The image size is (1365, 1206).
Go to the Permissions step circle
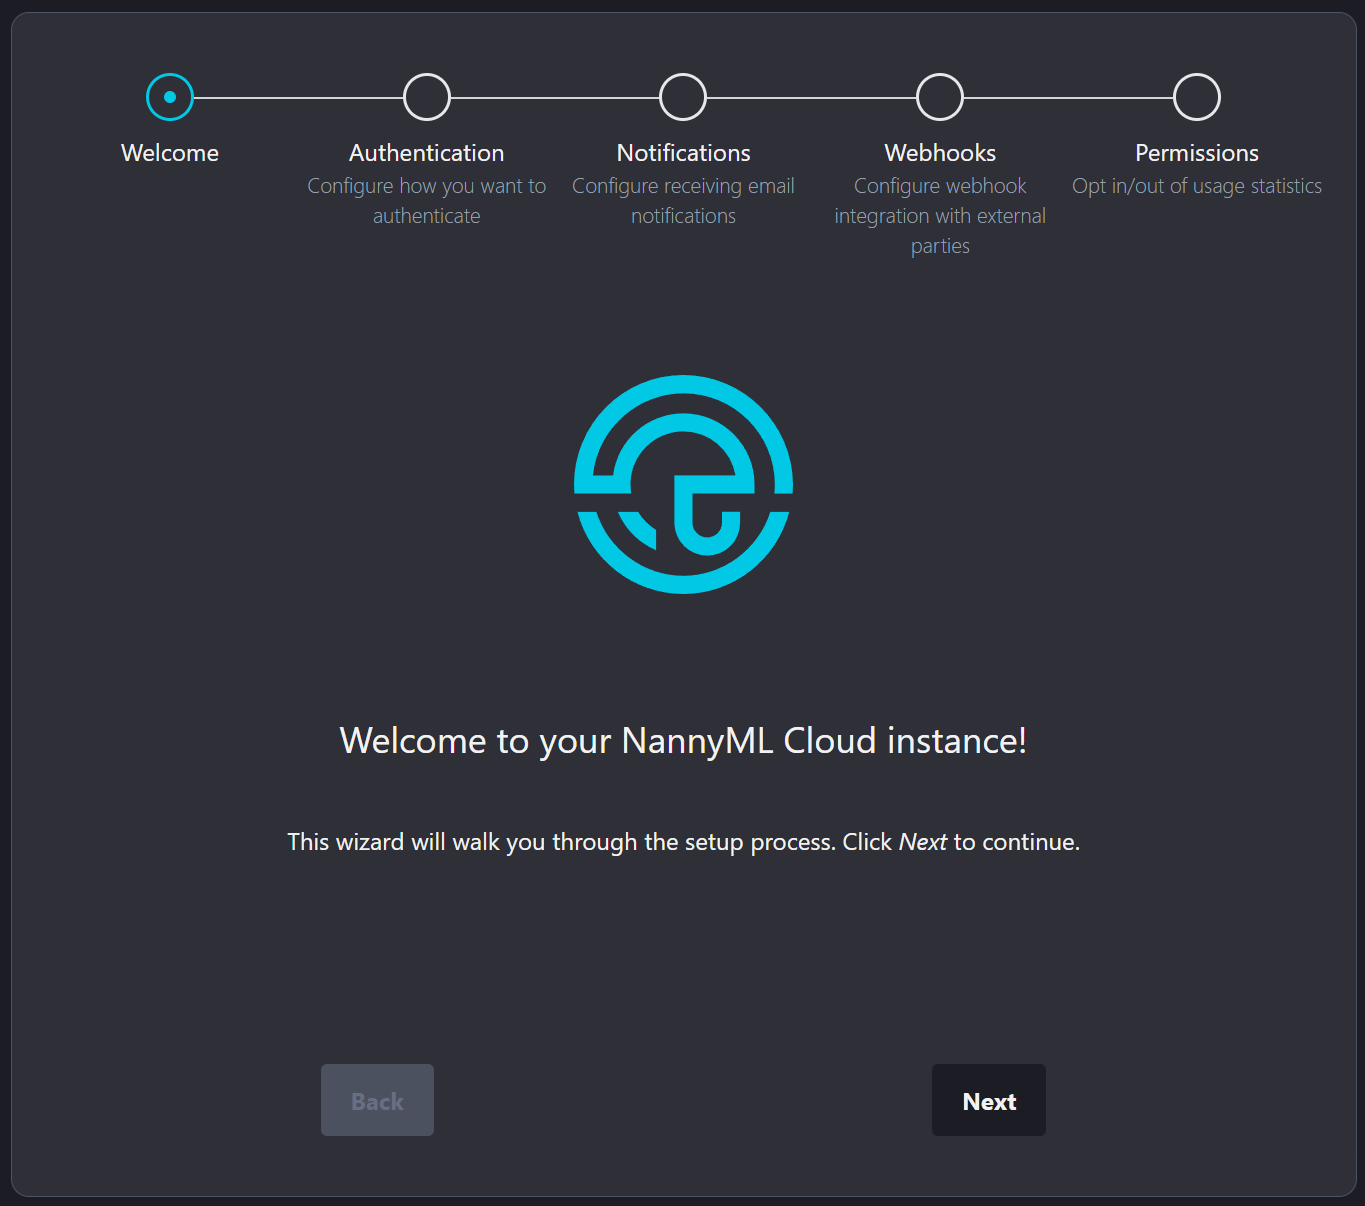click(1197, 97)
